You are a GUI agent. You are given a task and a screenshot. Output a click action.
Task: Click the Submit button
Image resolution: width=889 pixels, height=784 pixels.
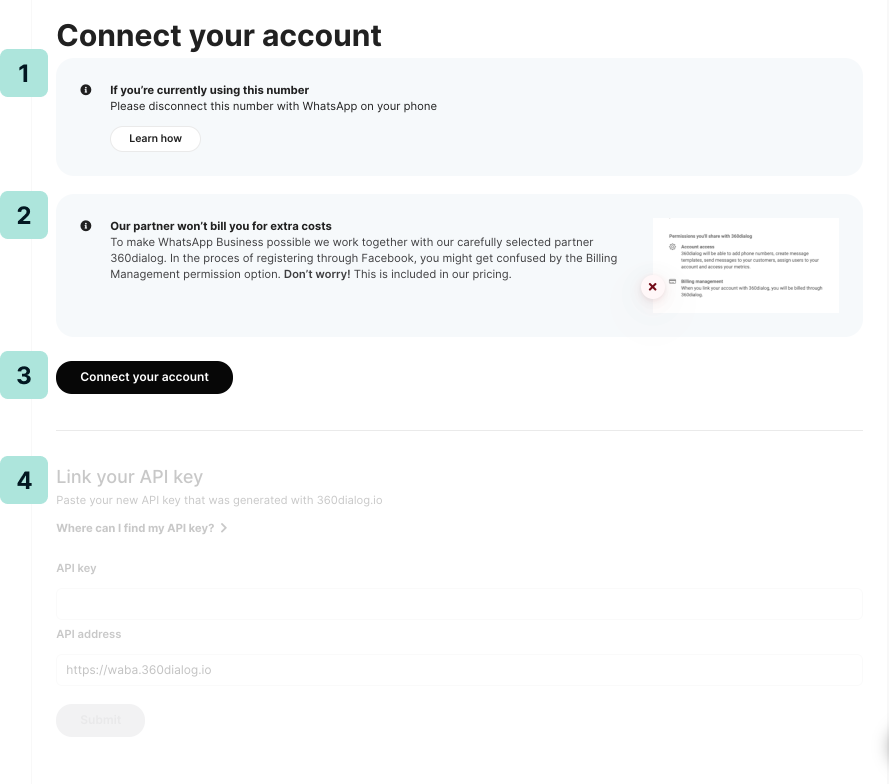(x=100, y=720)
